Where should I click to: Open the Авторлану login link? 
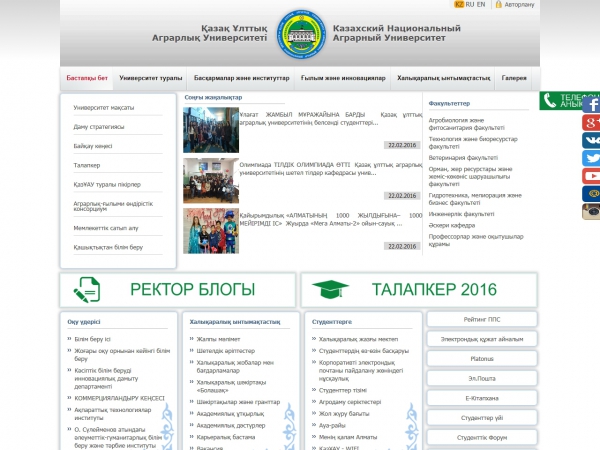(519, 5)
